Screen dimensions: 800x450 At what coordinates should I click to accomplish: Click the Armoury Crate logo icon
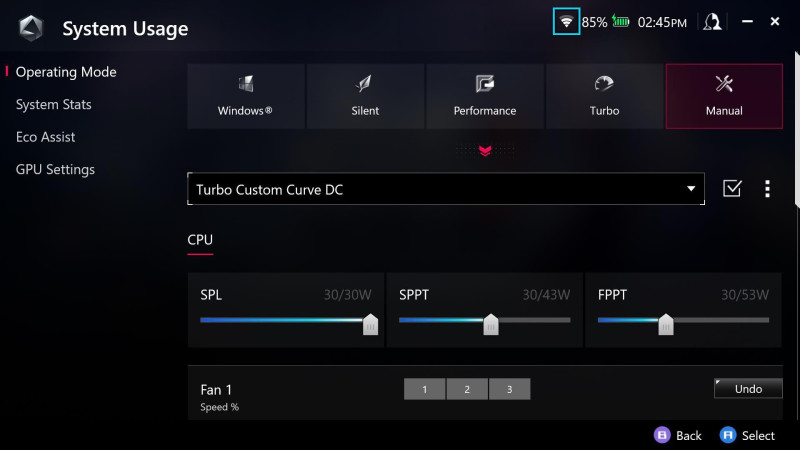(x=31, y=28)
